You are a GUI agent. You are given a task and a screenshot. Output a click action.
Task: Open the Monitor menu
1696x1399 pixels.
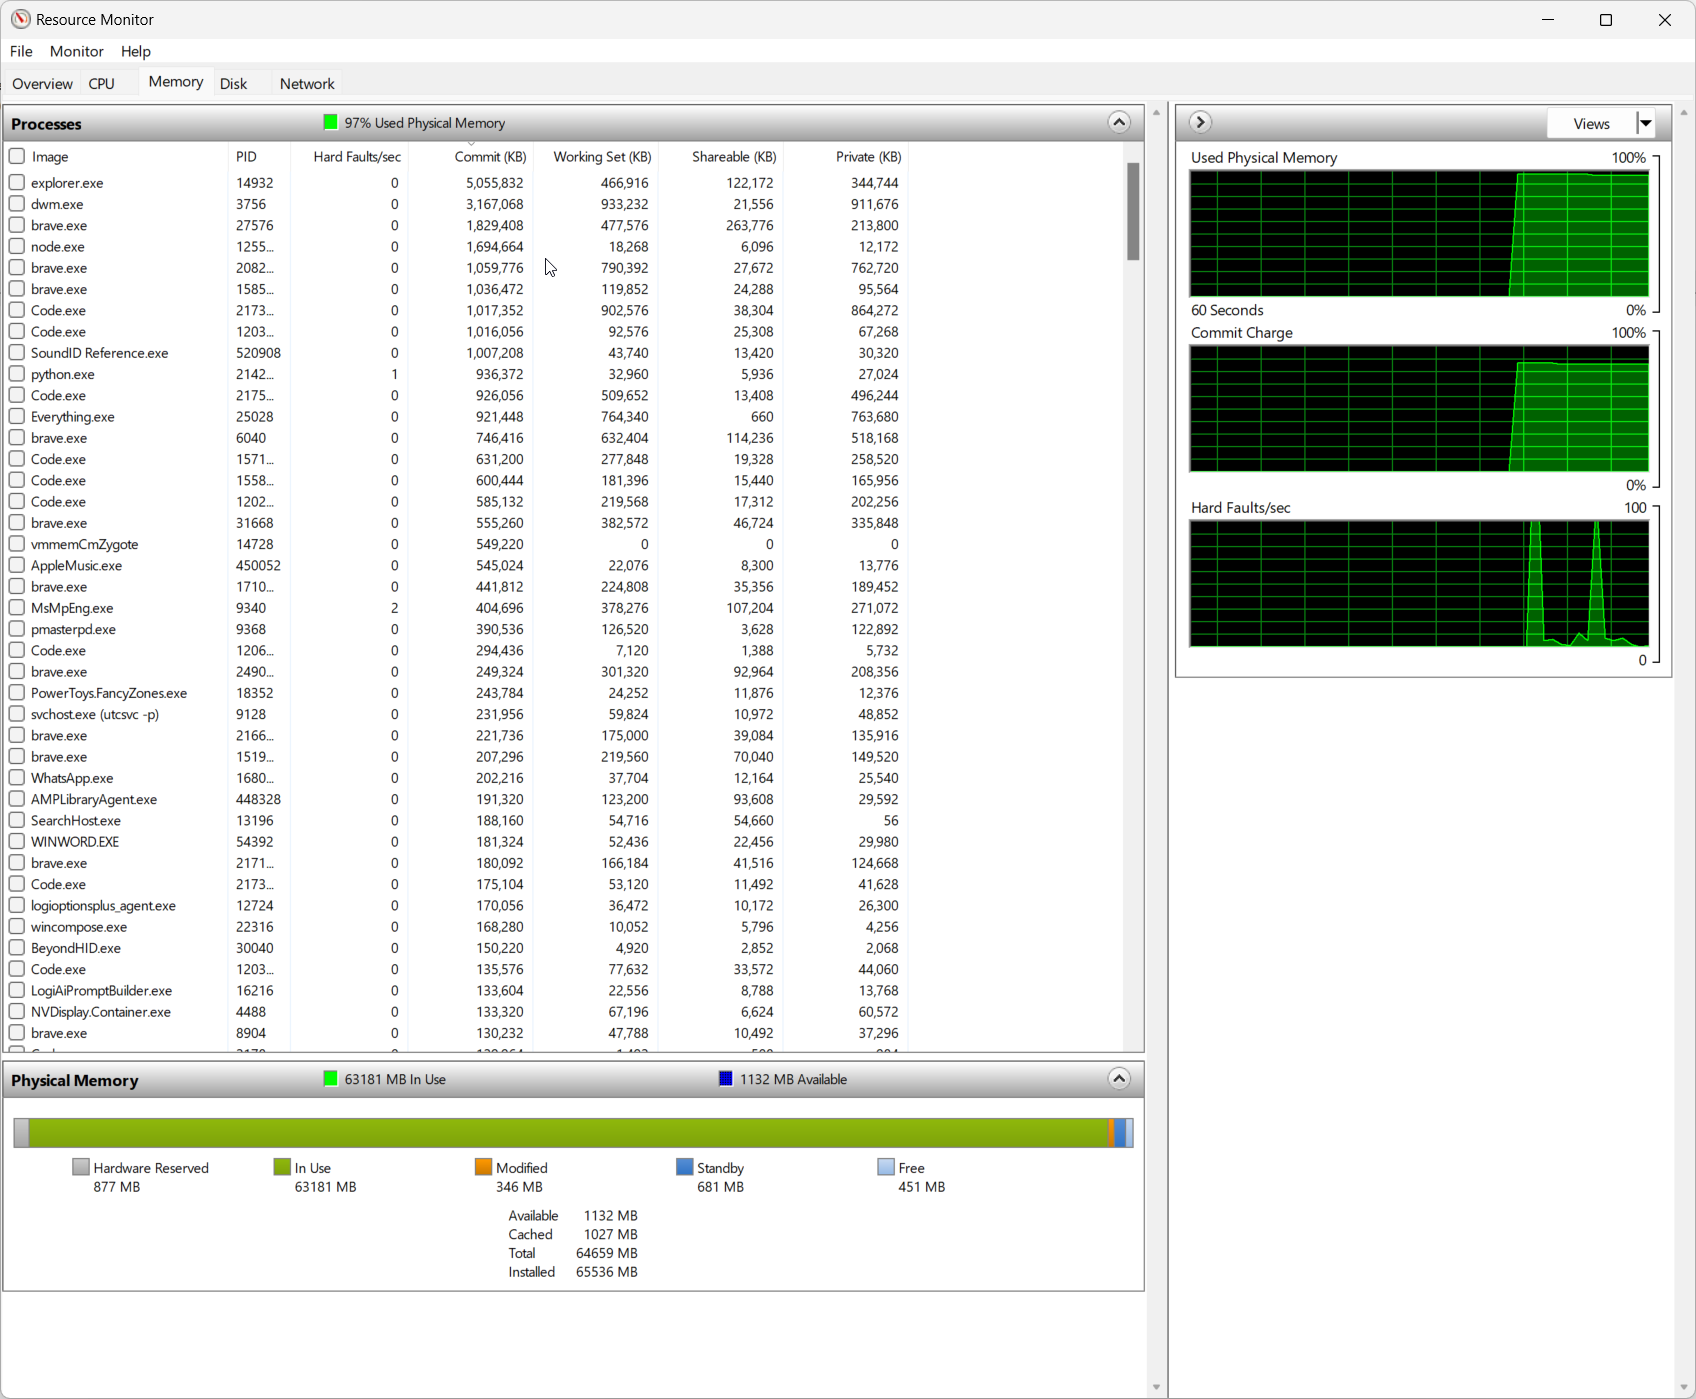pyautogui.click(x=76, y=51)
